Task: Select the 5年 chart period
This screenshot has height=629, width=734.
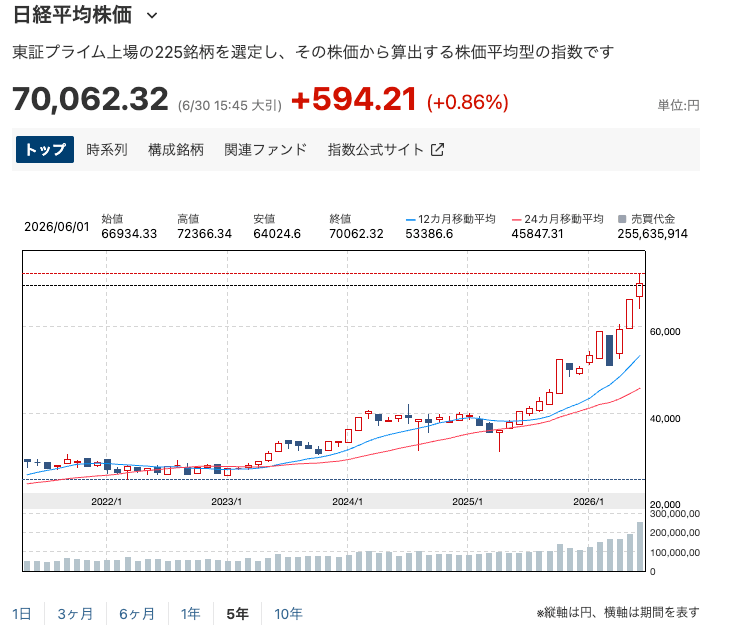Action: [x=238, y=614]
